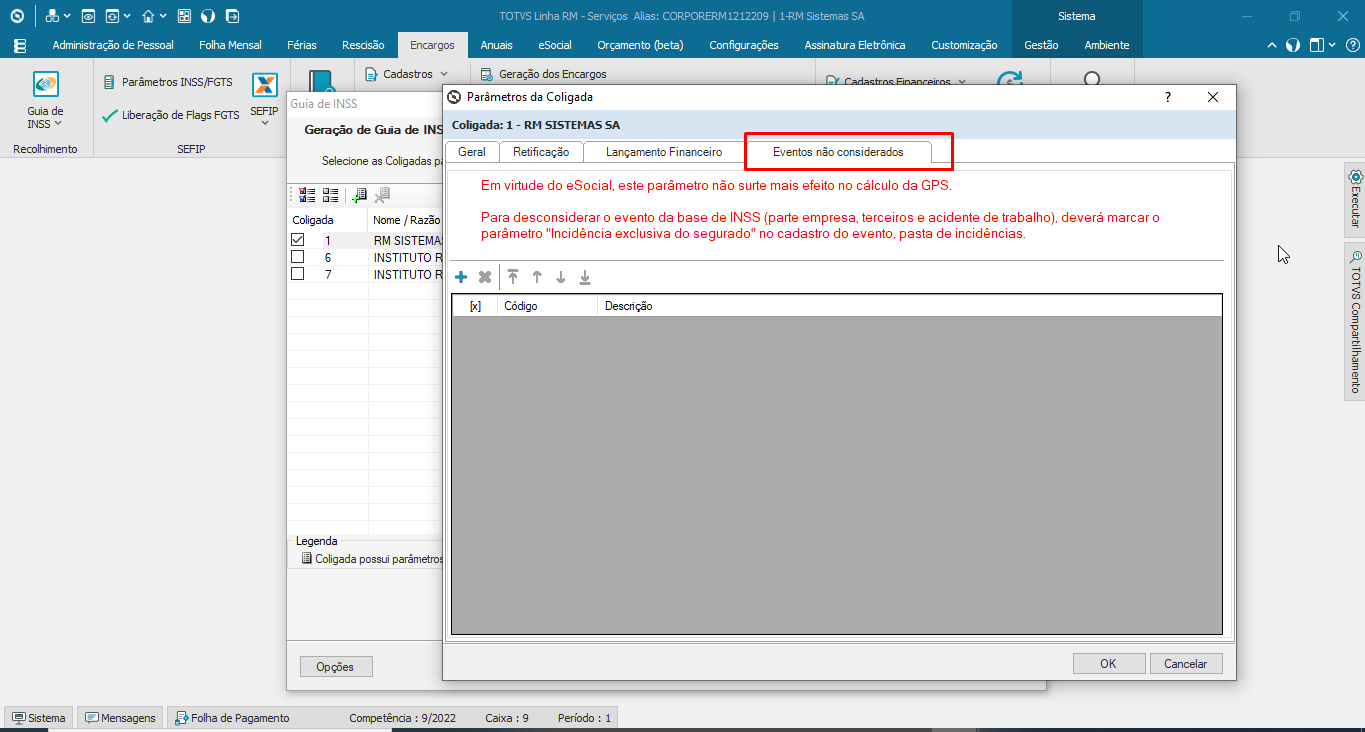
Task: Click the green-plus parameters icon in Guia de INSS
Action: click(x=359, y=195)
